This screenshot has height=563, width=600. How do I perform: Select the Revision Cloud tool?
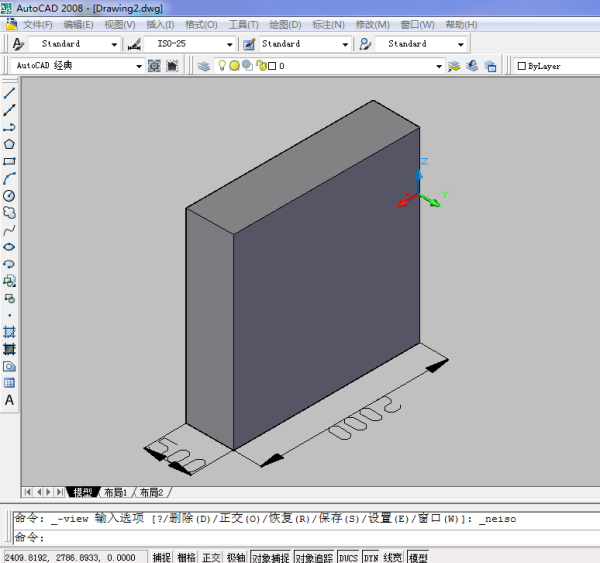pyautogui.click(x=9, y=212)
